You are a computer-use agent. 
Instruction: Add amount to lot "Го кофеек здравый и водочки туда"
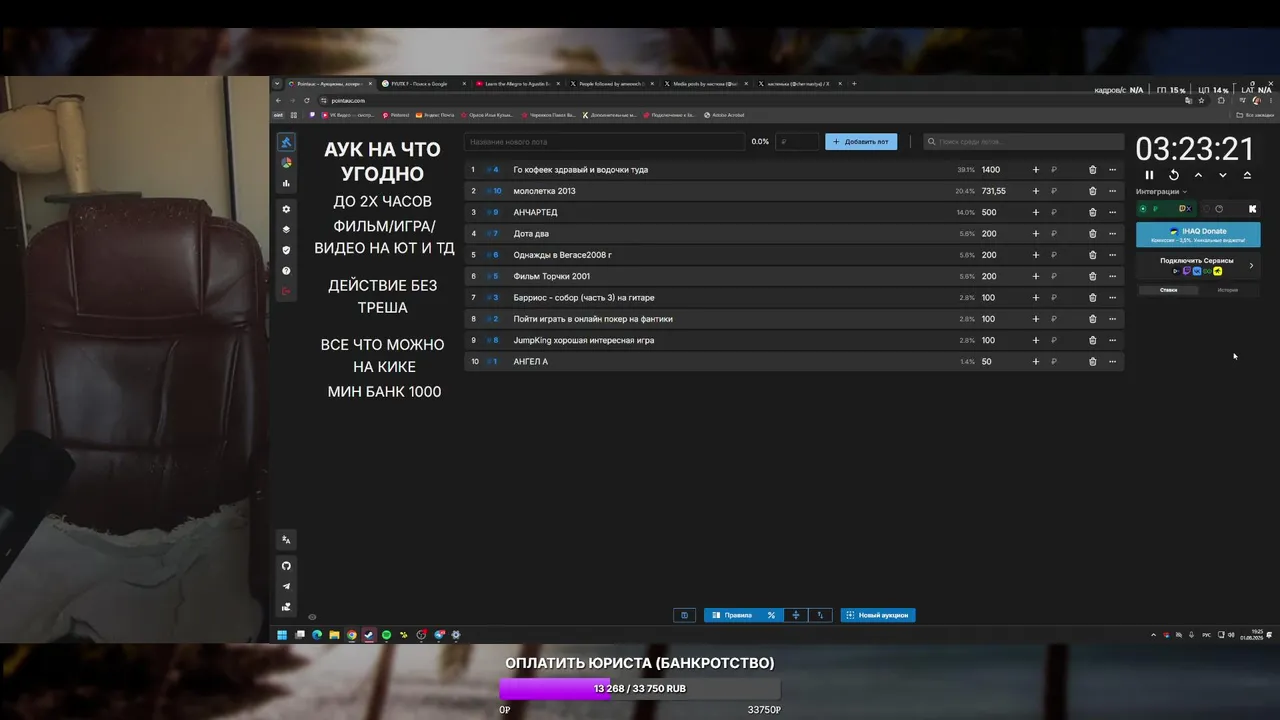click(1035, 170)
